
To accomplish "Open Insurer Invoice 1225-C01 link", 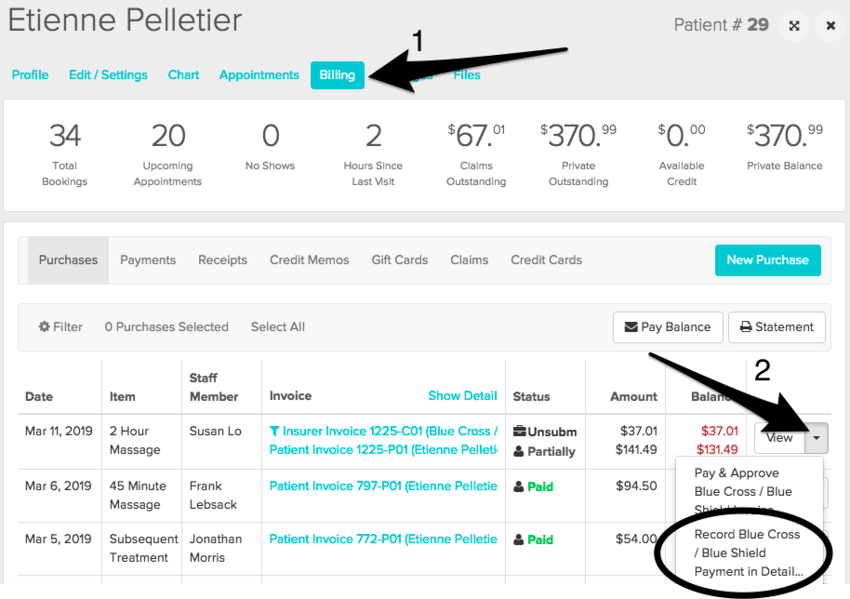I will click(385, 431).
